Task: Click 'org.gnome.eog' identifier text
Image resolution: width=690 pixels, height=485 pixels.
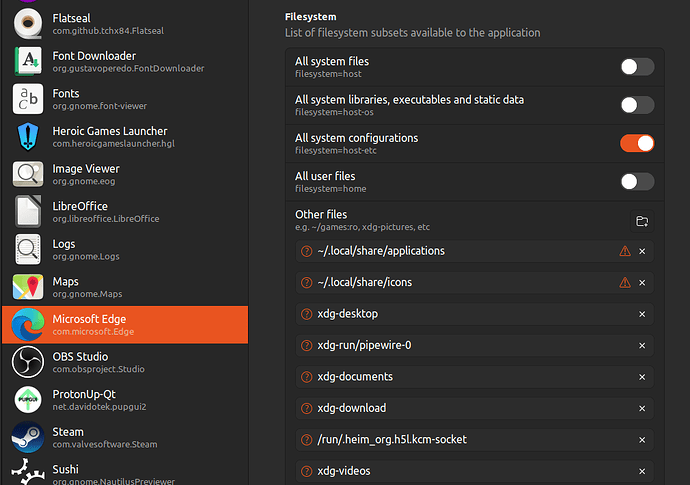Action: (x=84, y=181)
